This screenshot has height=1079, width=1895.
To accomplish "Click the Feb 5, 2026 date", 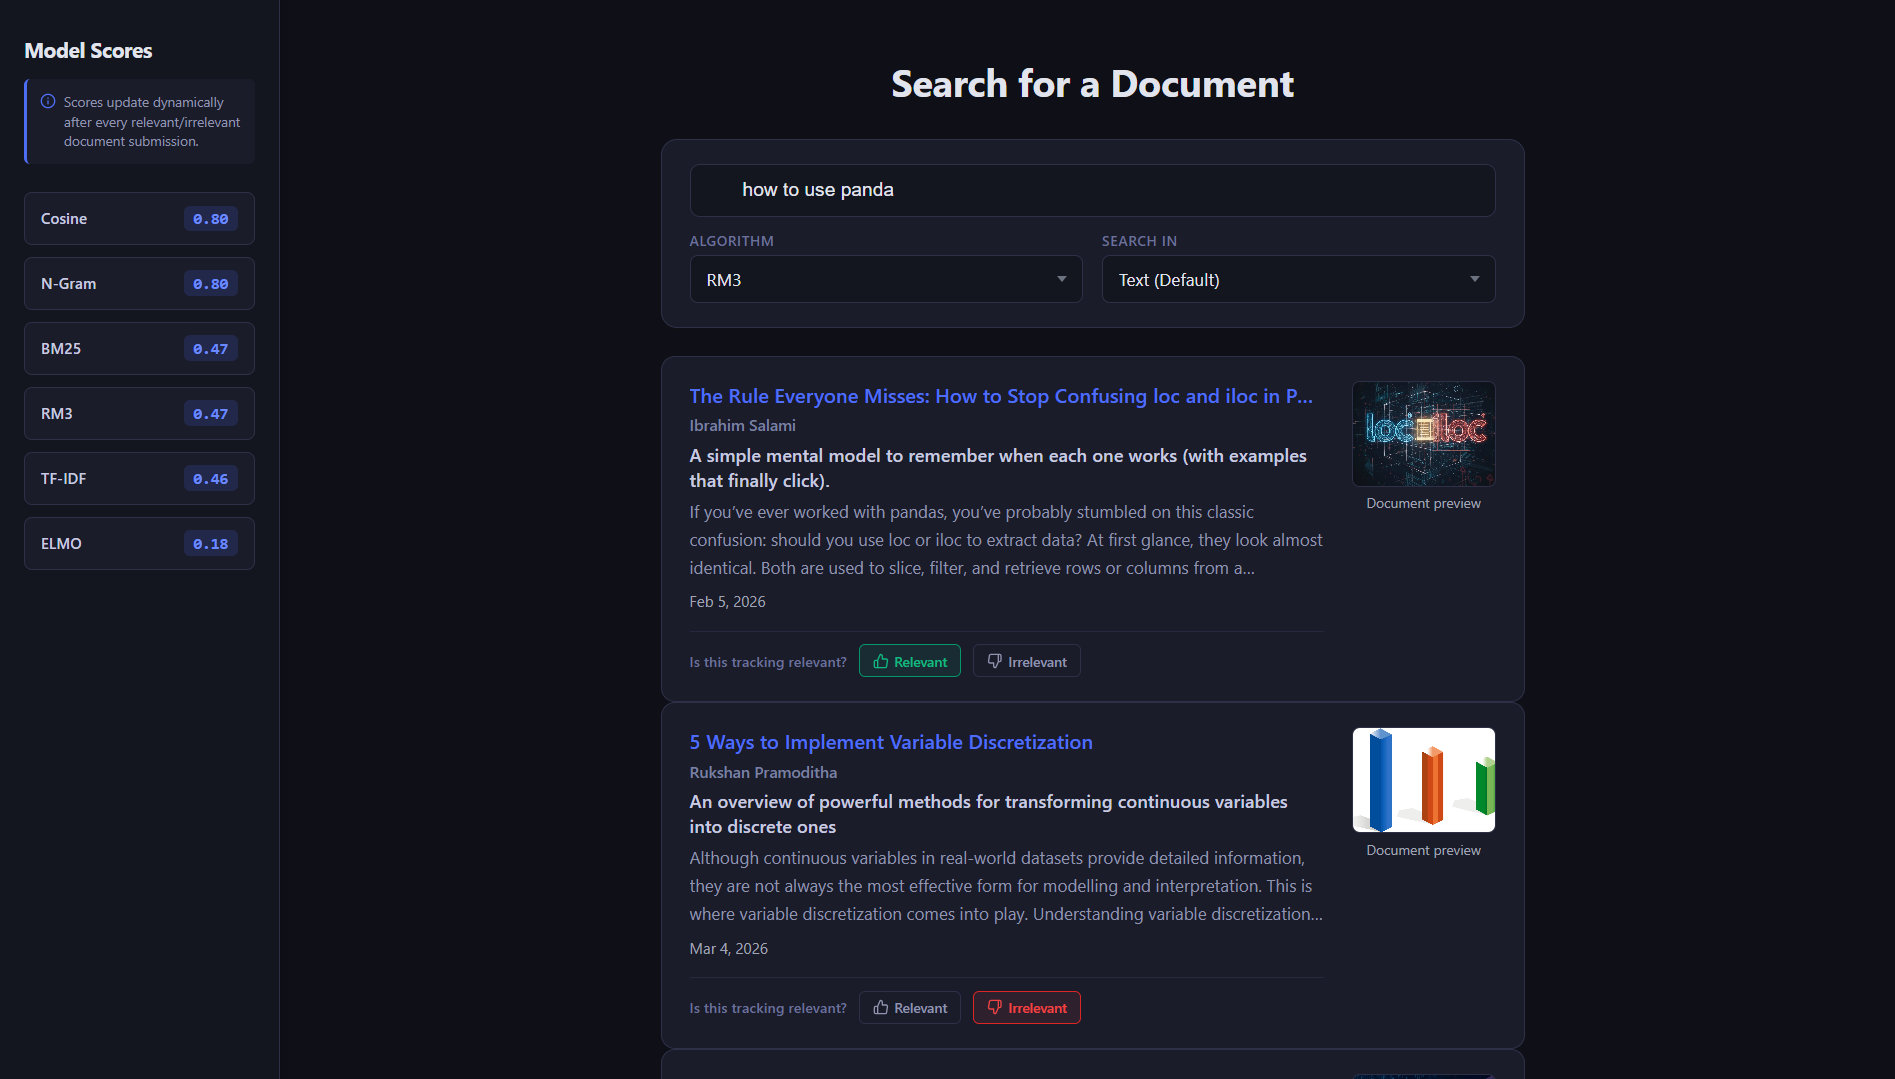I will [x=727, y=601].
